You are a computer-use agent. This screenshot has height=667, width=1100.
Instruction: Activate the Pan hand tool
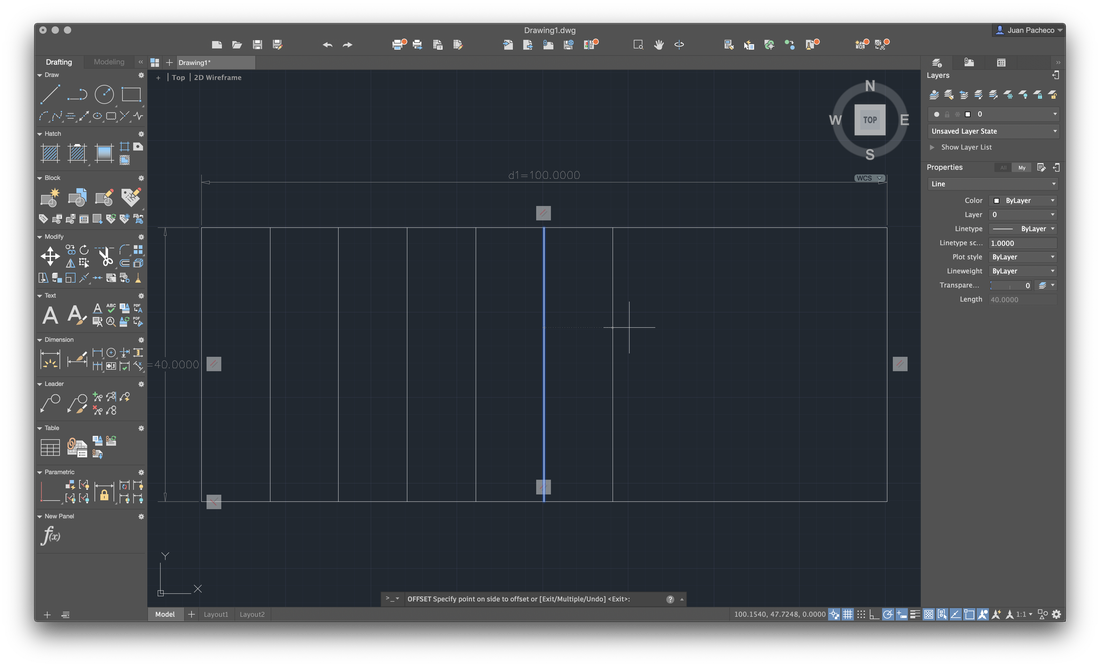click(659, 45)
